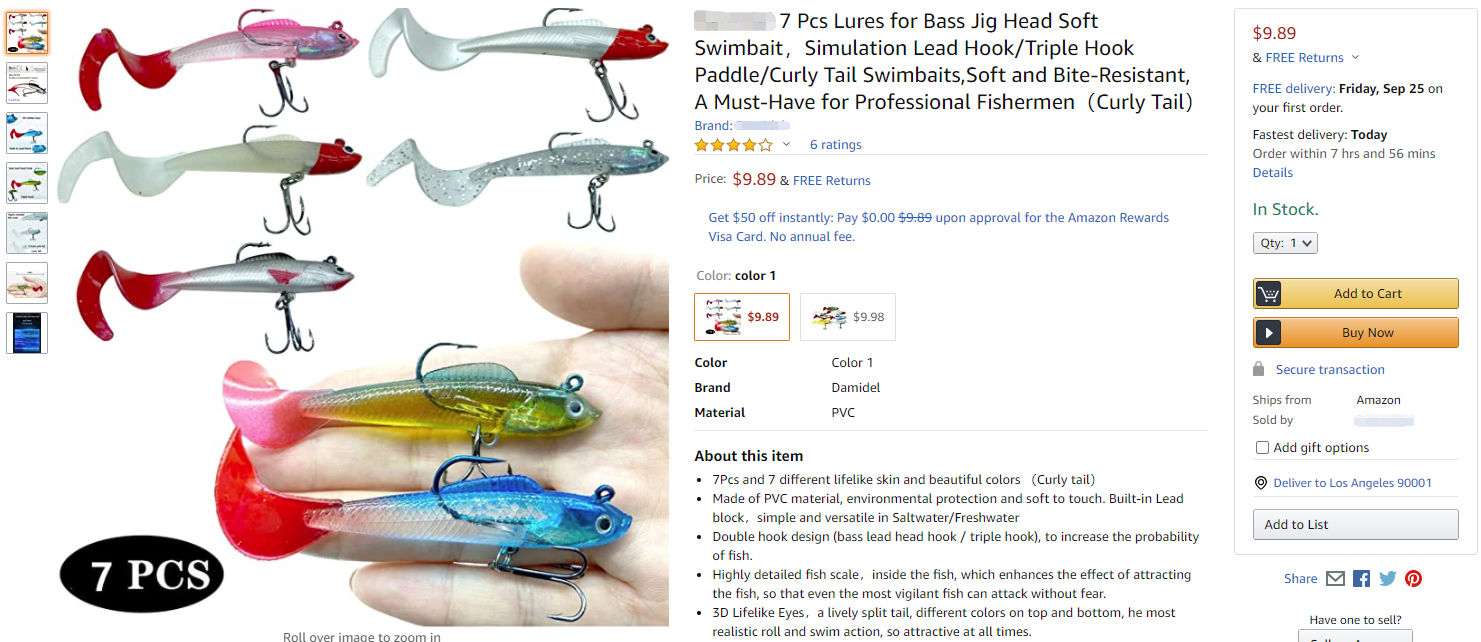The width and height of the screenshot is (1481, 642).
Task: Select the $9.89 color option swatch
Action: click(742, 317)
